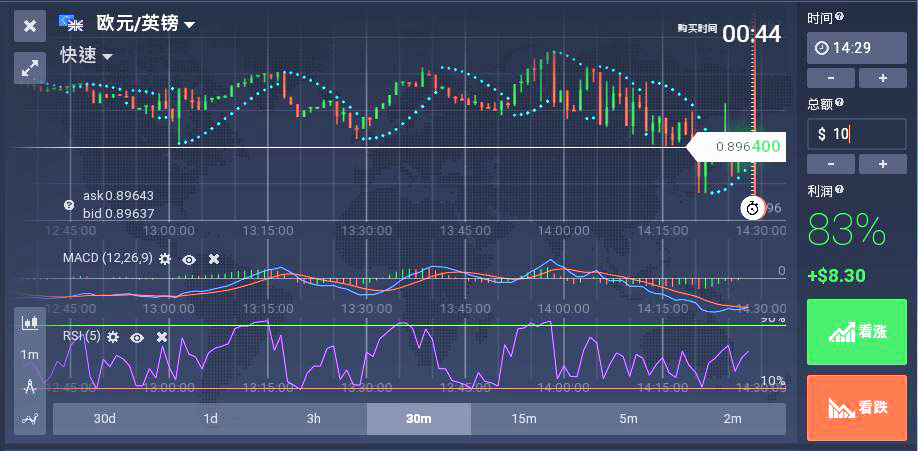The width and height of the screenshot is (918, 451).
Task: Toggle MACD indicator visibility eye
Action: (x=189, y=259)
